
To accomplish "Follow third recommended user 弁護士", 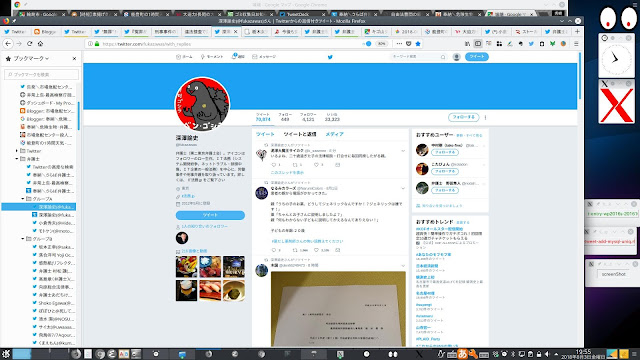I will click(x=444, y=191).
